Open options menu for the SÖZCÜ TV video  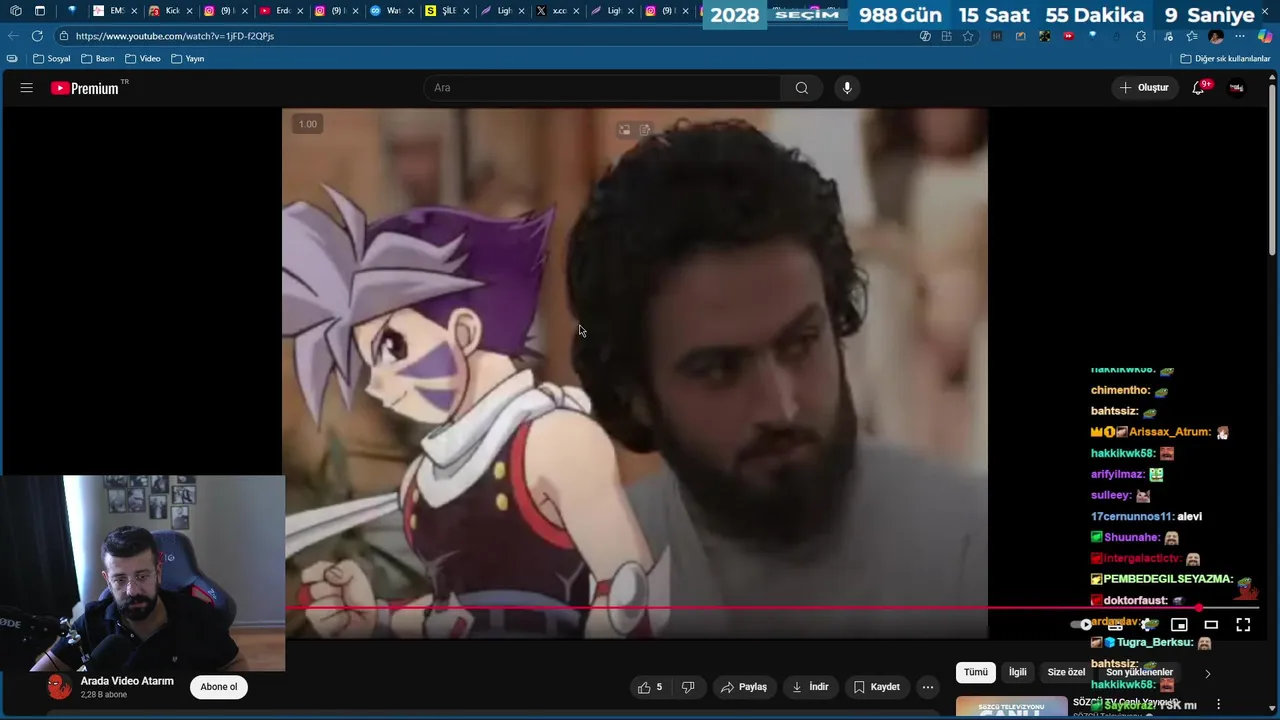pyautogui.click(x=1217, y=705)
